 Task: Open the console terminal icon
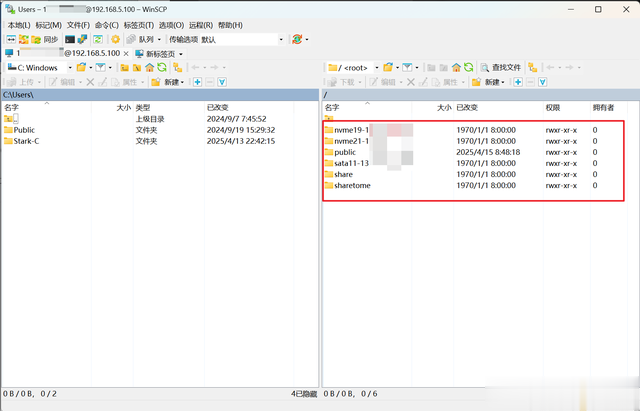(x=70, y=40)
